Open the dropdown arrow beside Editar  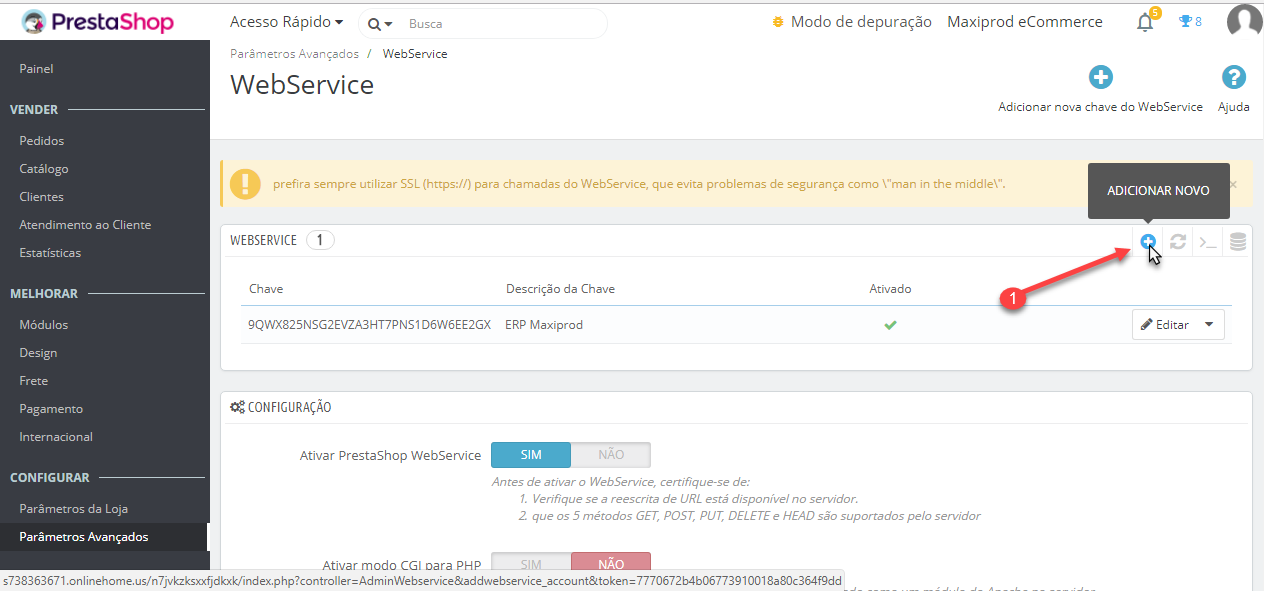(x=1210, y=325)
